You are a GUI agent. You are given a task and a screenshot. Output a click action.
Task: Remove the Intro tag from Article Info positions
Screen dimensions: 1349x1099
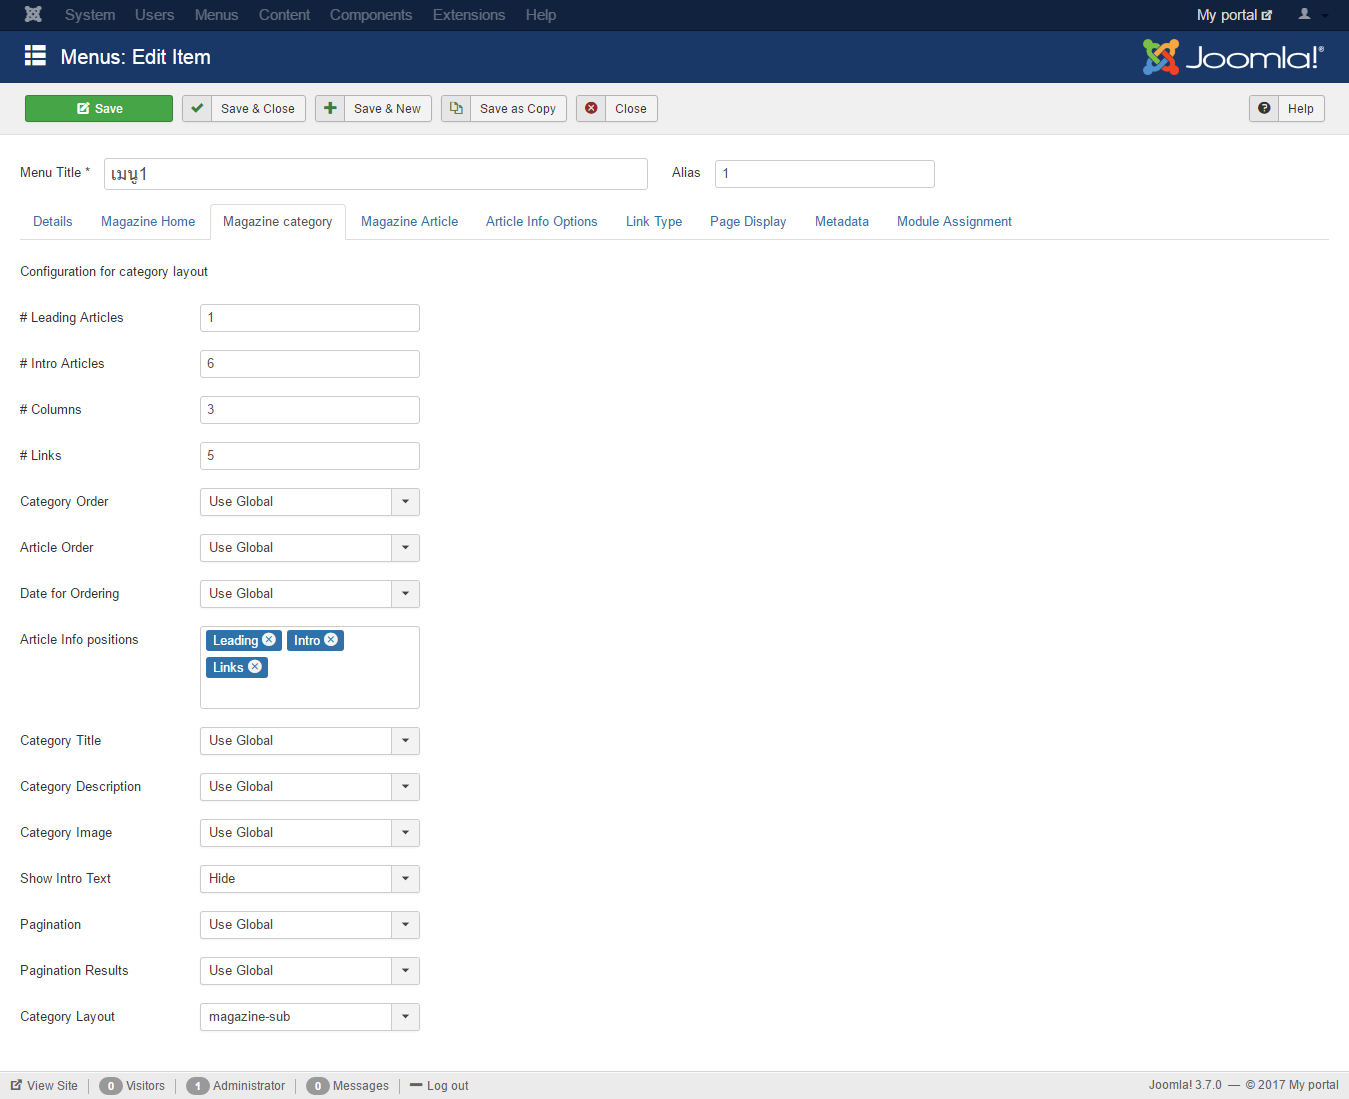331,640
